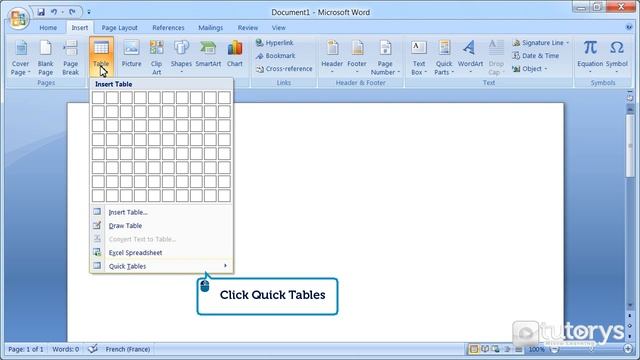Open the Equation gallery

590,57
